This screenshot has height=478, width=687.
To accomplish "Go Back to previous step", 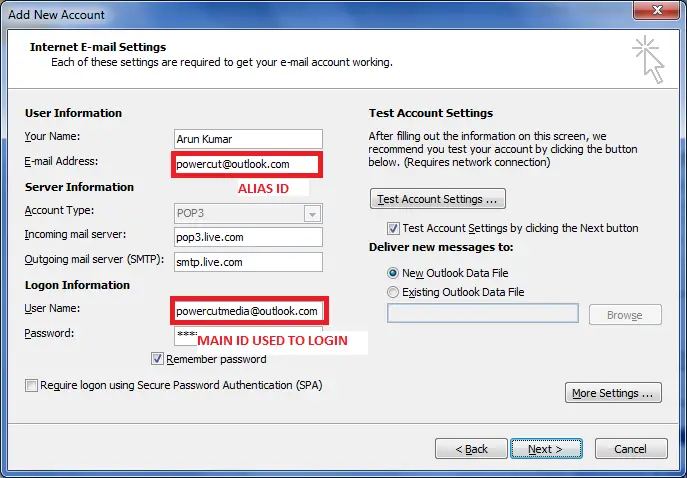I will [471, 449].
